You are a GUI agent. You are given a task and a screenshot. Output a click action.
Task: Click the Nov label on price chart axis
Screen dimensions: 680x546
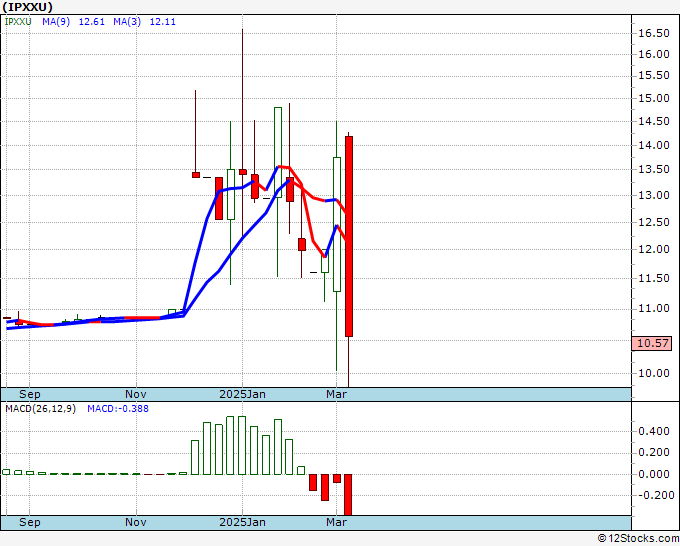click(136, 394)
